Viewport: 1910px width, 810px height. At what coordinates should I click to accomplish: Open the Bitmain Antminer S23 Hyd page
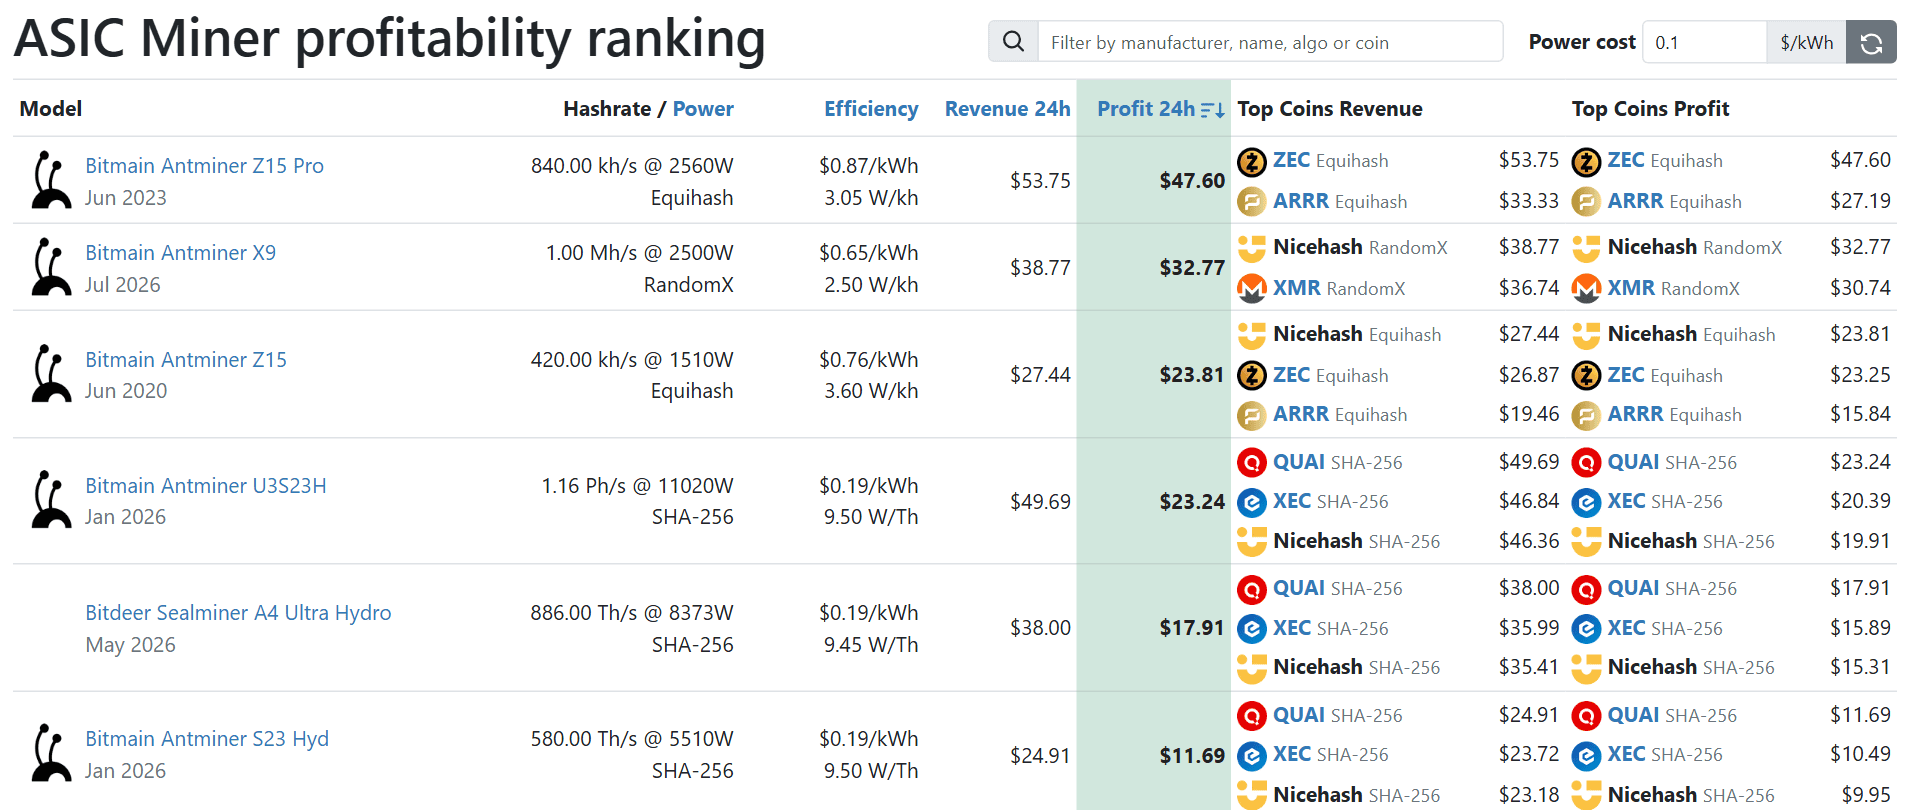[x=207, y=739]
